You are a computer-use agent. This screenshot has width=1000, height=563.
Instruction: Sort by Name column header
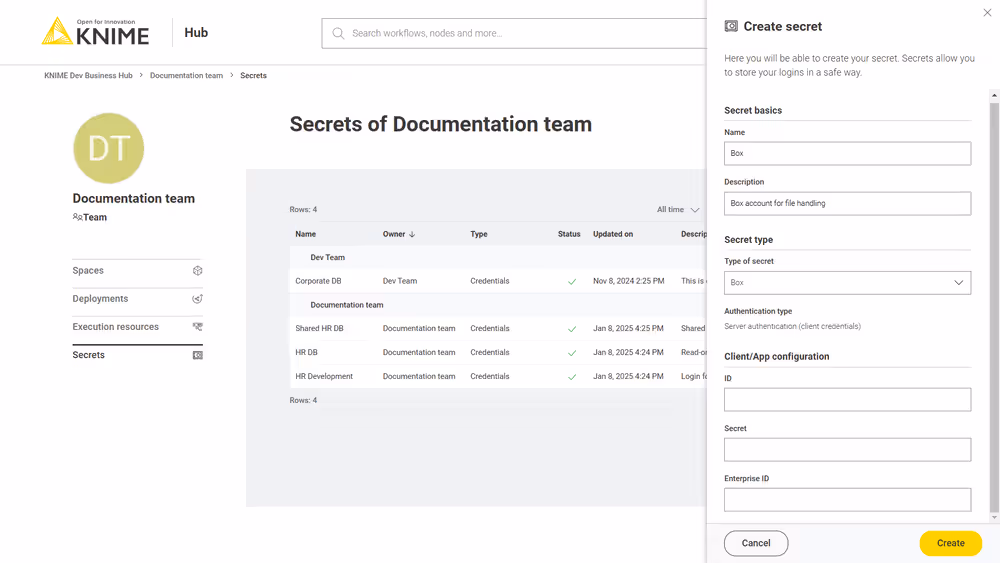click(x=305, y=234)
